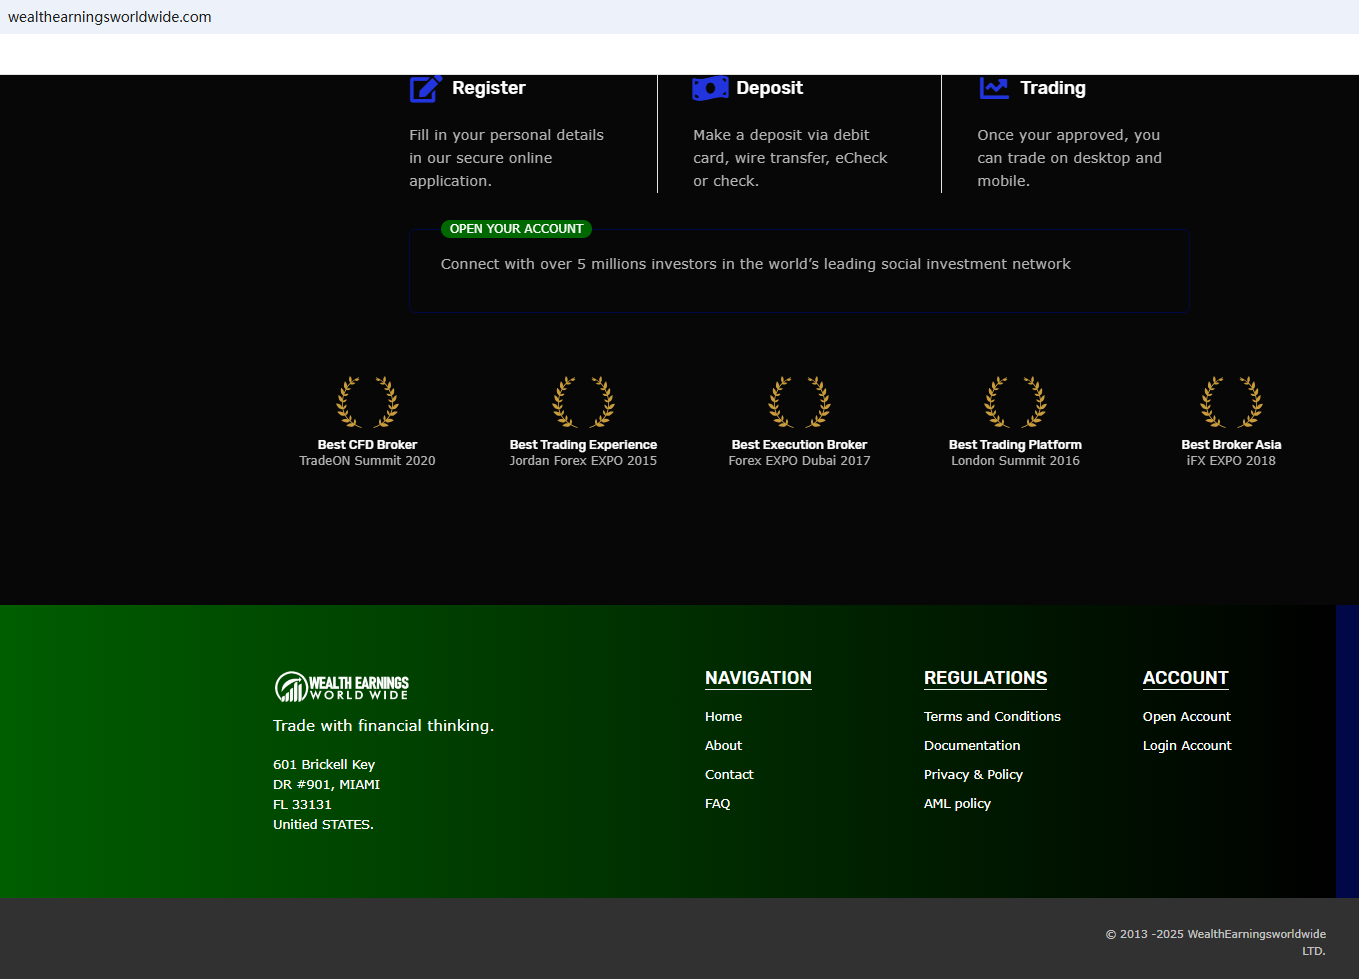
Task: Open the About footer link
Action: pyautogui.click(x=723, y=746)
